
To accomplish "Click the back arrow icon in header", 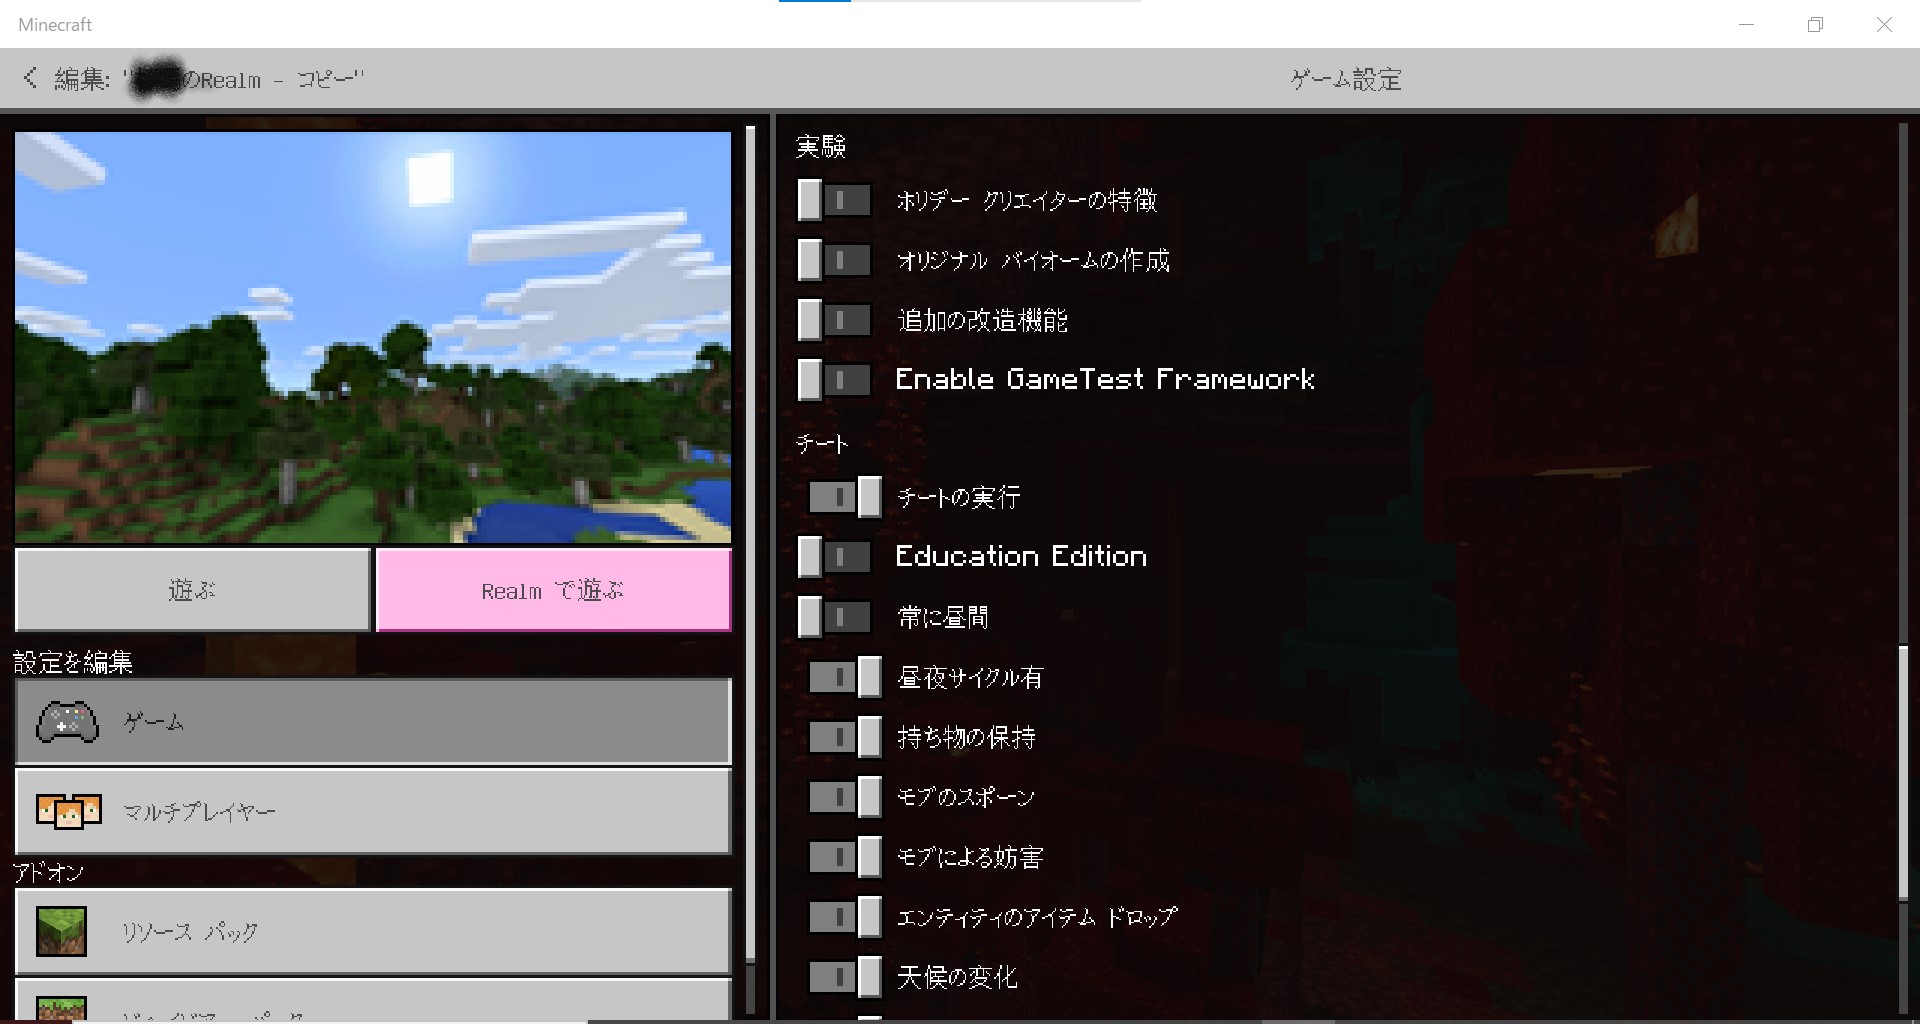I will [30, 78].
